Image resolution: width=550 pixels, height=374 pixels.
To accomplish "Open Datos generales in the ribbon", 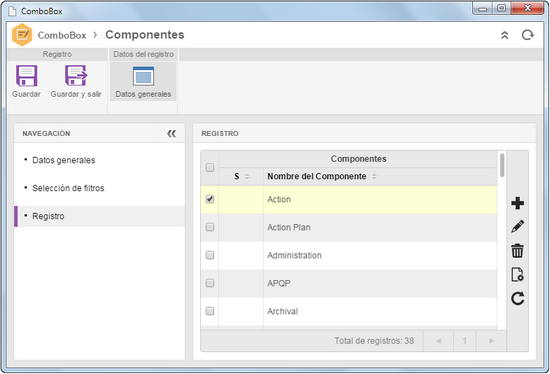I will [x=143, y=81].
